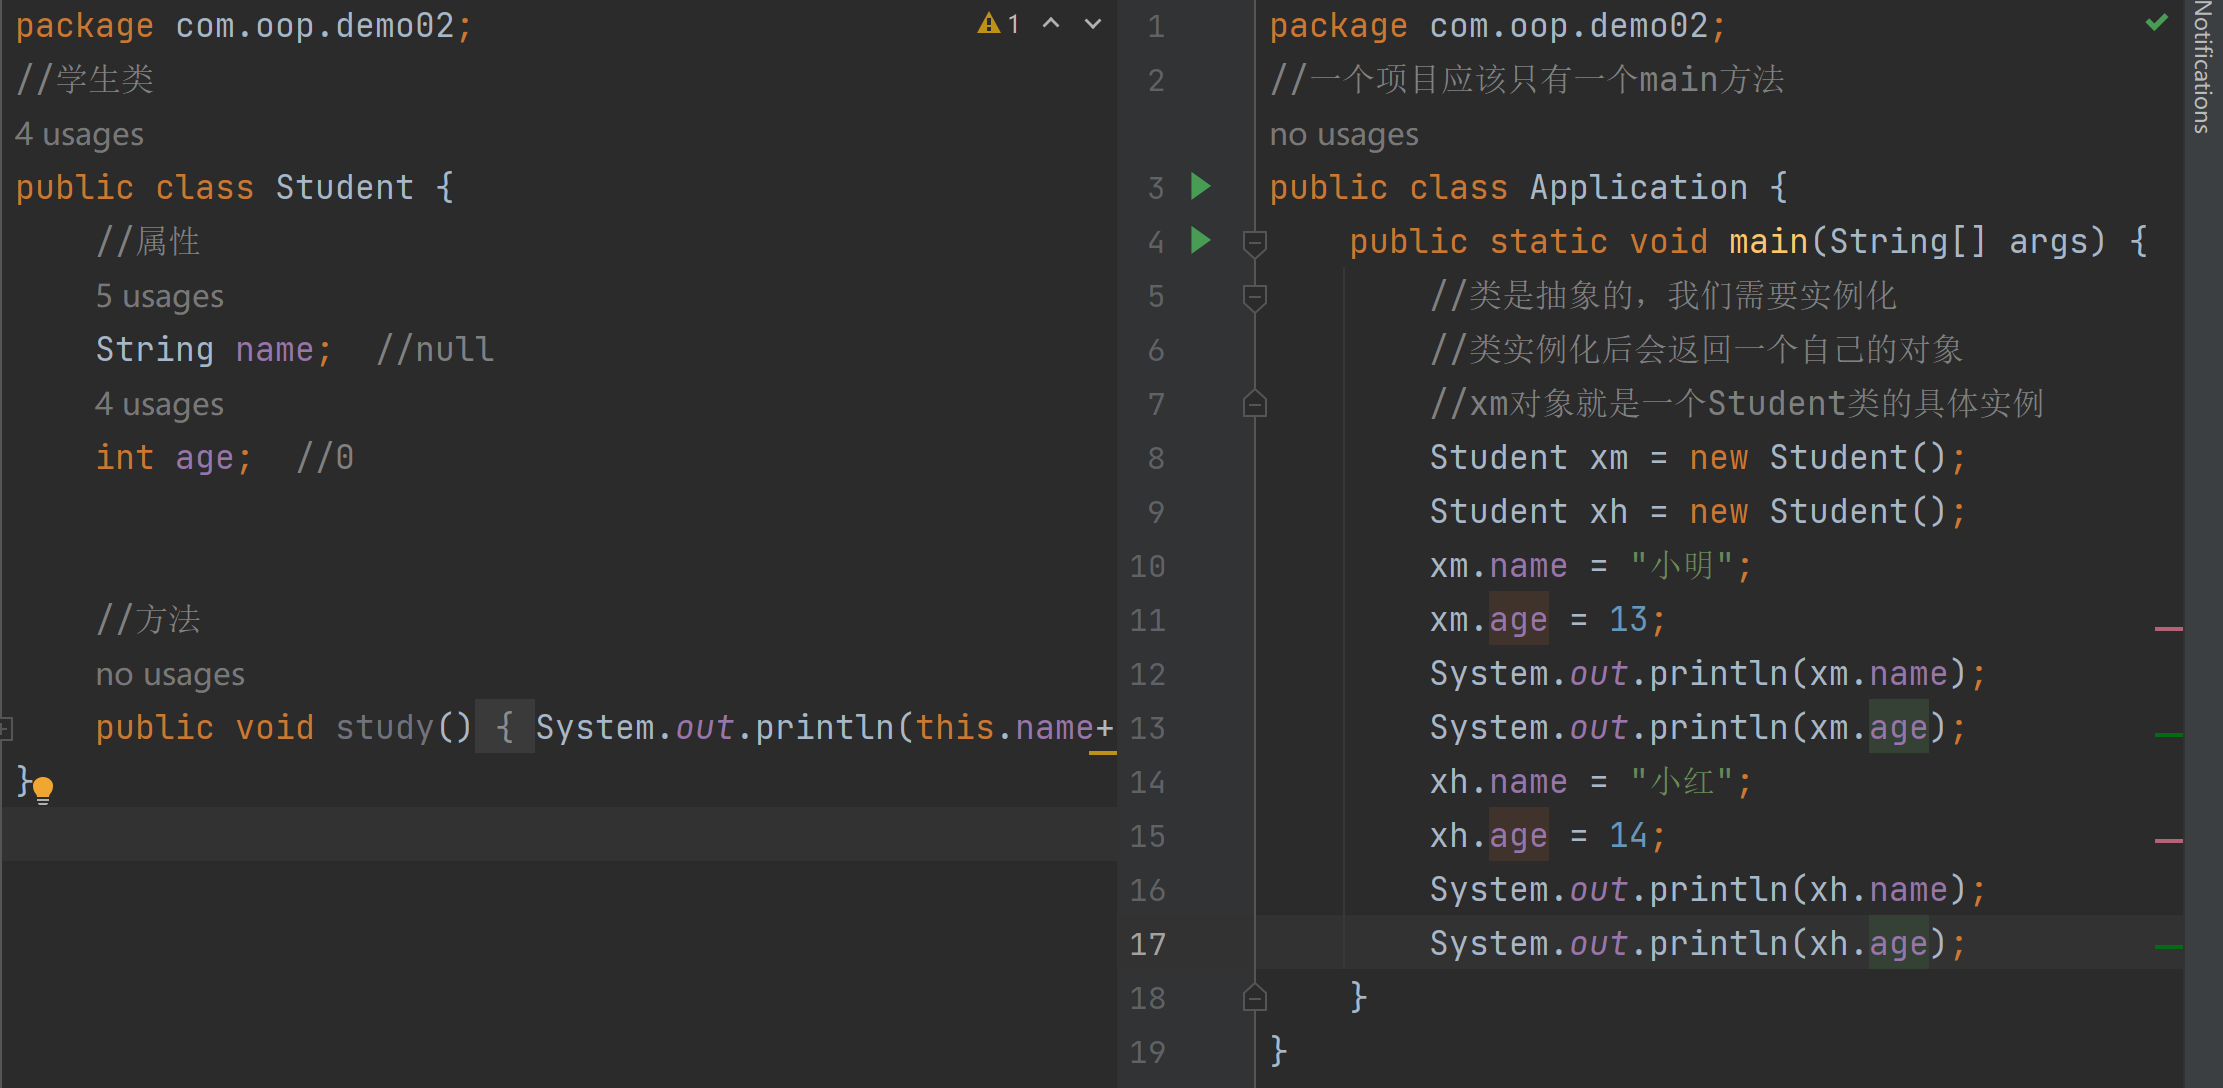Click the '4 usages' hint above class Student
The width and height of the screenshot is (2223, 1088).
(x=80, y=134)
